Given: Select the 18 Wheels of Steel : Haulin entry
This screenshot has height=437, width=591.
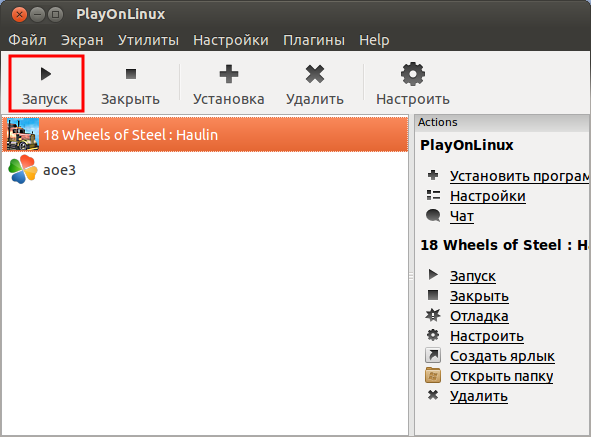Looking at the screenshot, I should point(205,134).
